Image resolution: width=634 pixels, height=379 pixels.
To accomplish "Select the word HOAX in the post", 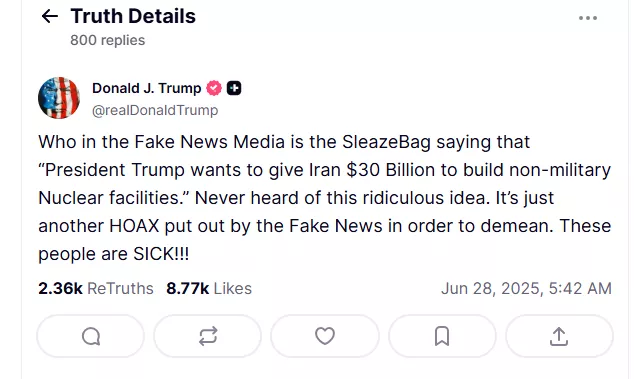I will click(x=134, y=226).
